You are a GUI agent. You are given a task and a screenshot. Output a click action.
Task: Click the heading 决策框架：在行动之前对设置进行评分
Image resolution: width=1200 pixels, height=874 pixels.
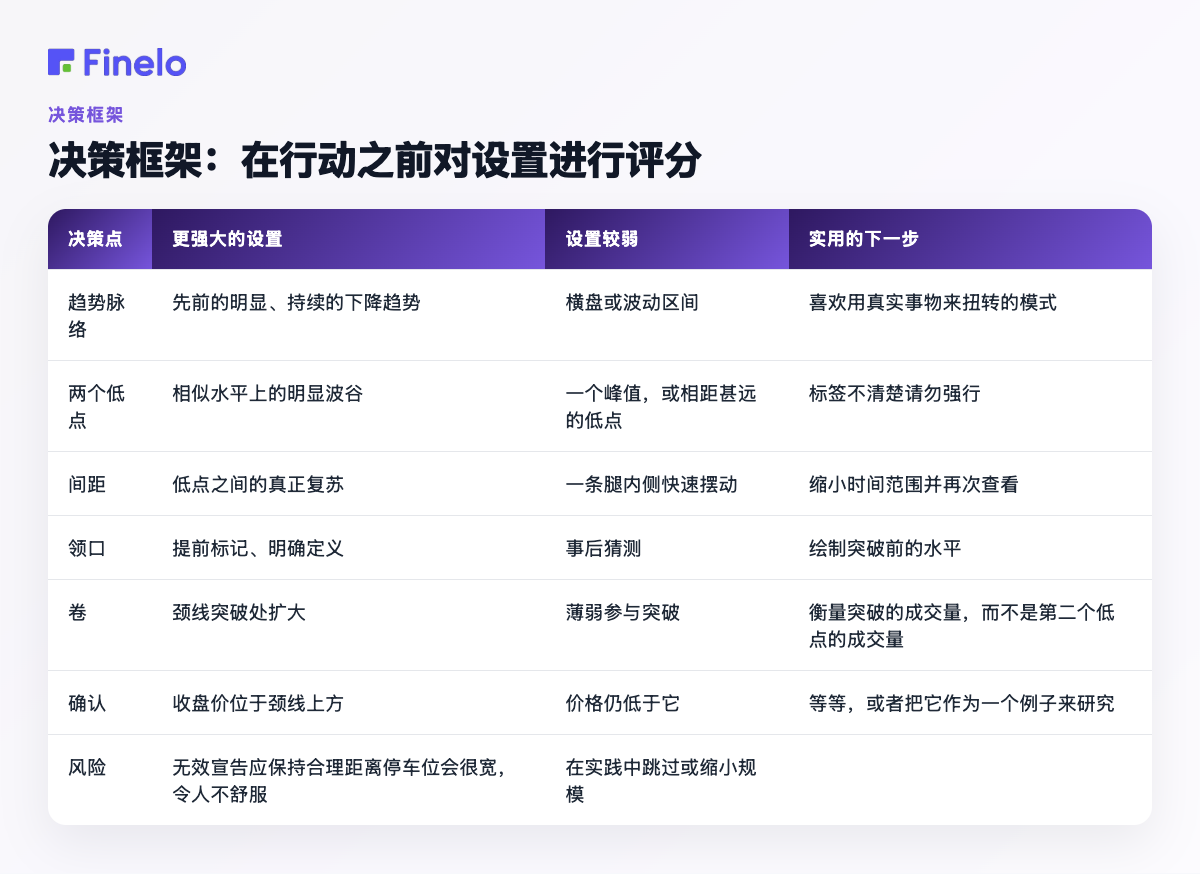tap(375, 160)
